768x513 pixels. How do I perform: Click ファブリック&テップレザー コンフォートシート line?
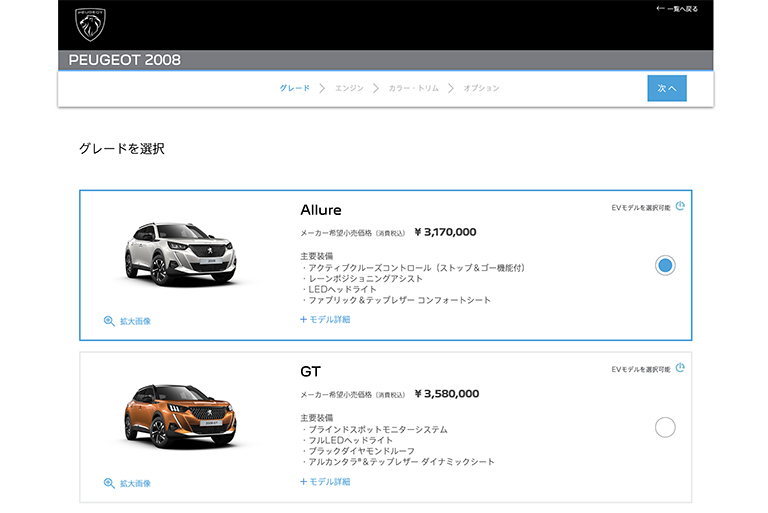pyautogui.click(x=397, y=300)
